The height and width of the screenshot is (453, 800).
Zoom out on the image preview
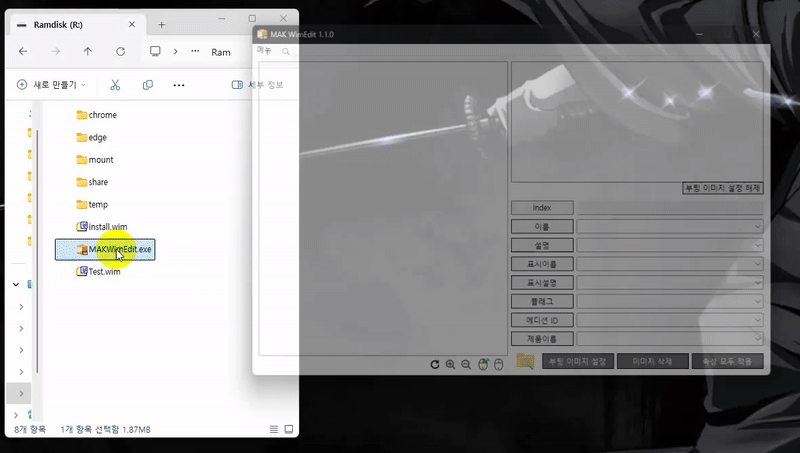(466, 364)
